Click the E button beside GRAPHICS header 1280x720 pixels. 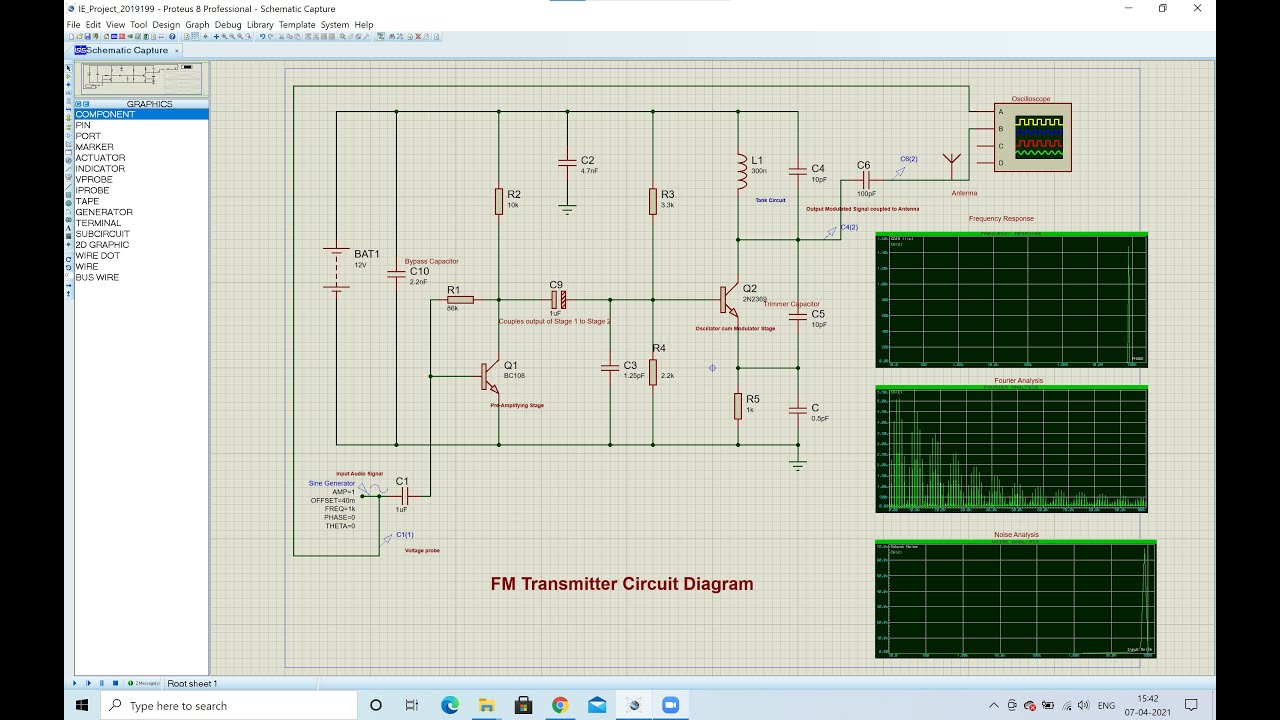click(86, 104)
